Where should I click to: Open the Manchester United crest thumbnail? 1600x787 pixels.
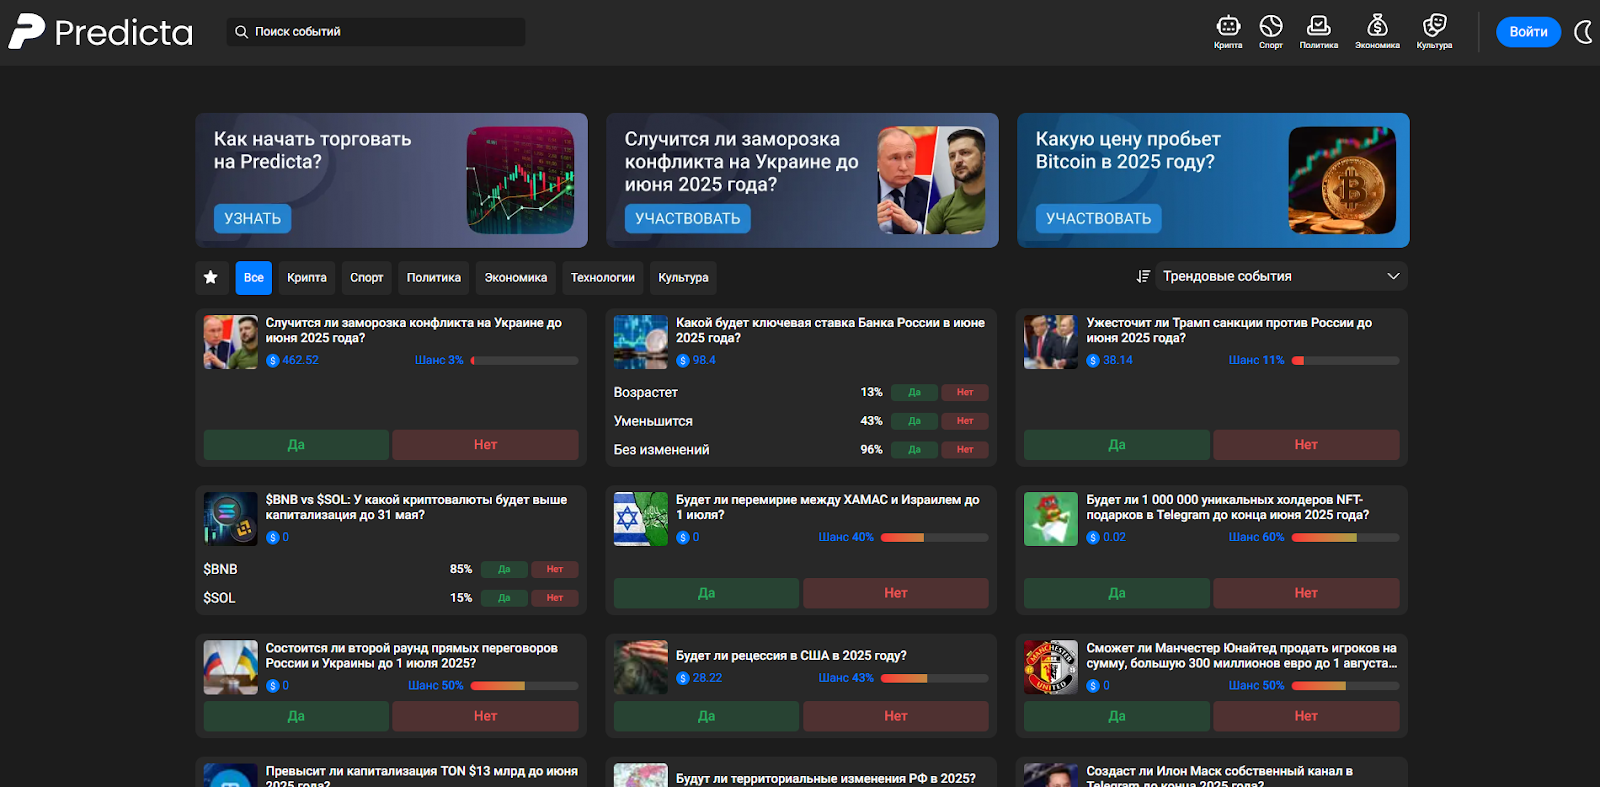pos(1051,667)
